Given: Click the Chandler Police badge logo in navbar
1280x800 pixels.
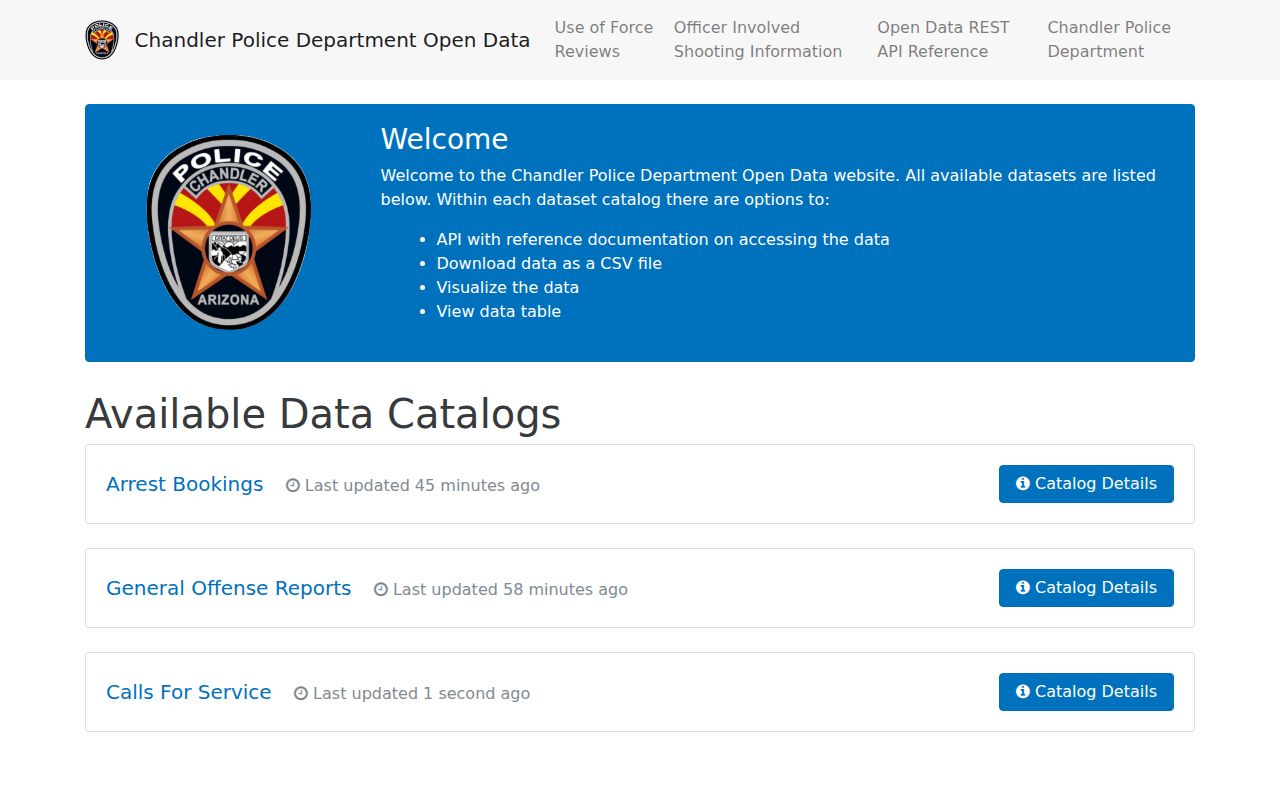Looking at the screenshot, I should point(102,40).
